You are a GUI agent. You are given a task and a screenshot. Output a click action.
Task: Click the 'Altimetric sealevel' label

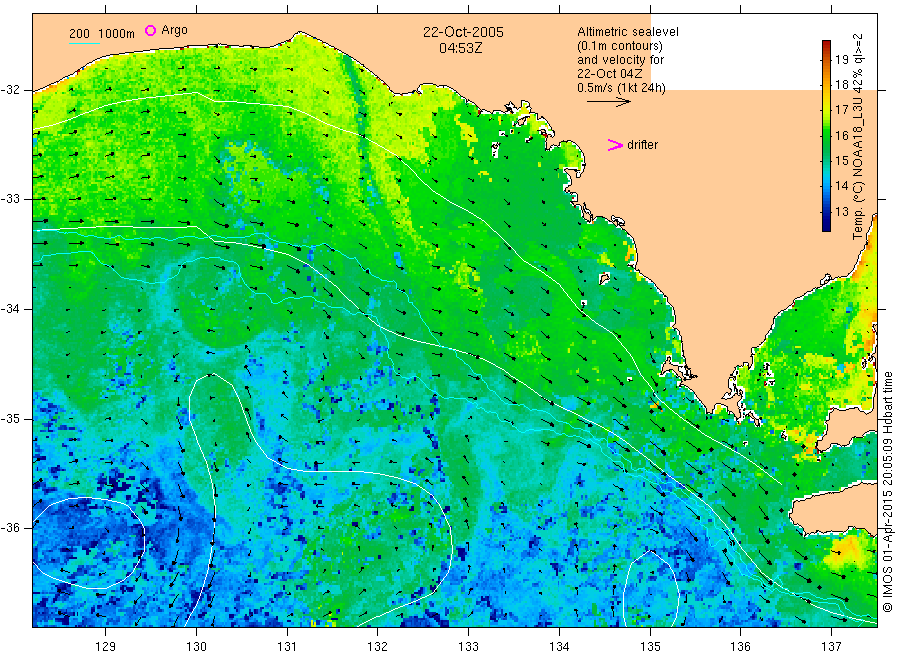(628, 32)
